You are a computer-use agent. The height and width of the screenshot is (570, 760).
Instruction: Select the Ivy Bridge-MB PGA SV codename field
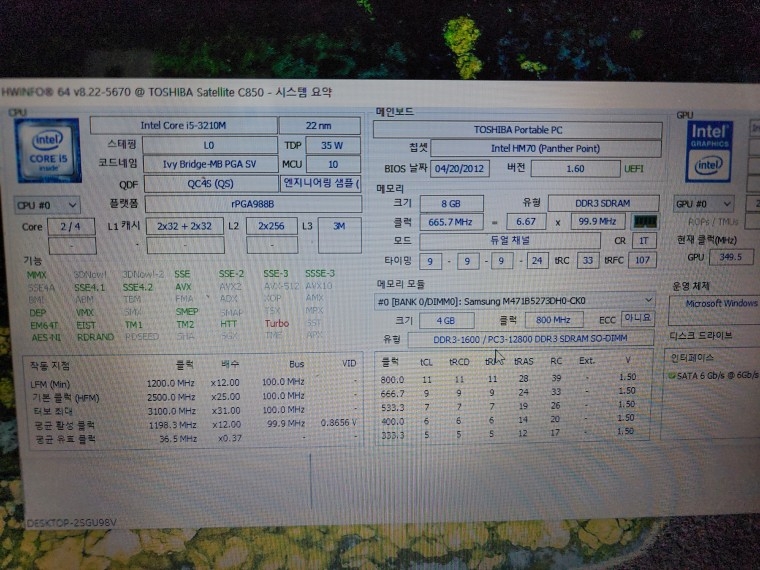tap(209, 164)
